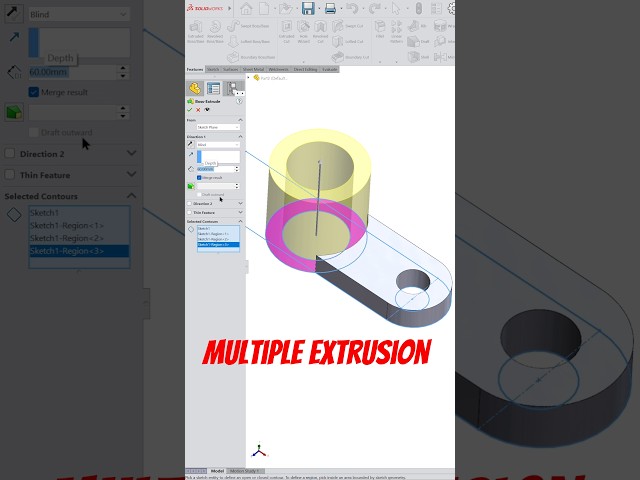
Task: Click the depth spinner arrows in center panel
Action: 237,169
